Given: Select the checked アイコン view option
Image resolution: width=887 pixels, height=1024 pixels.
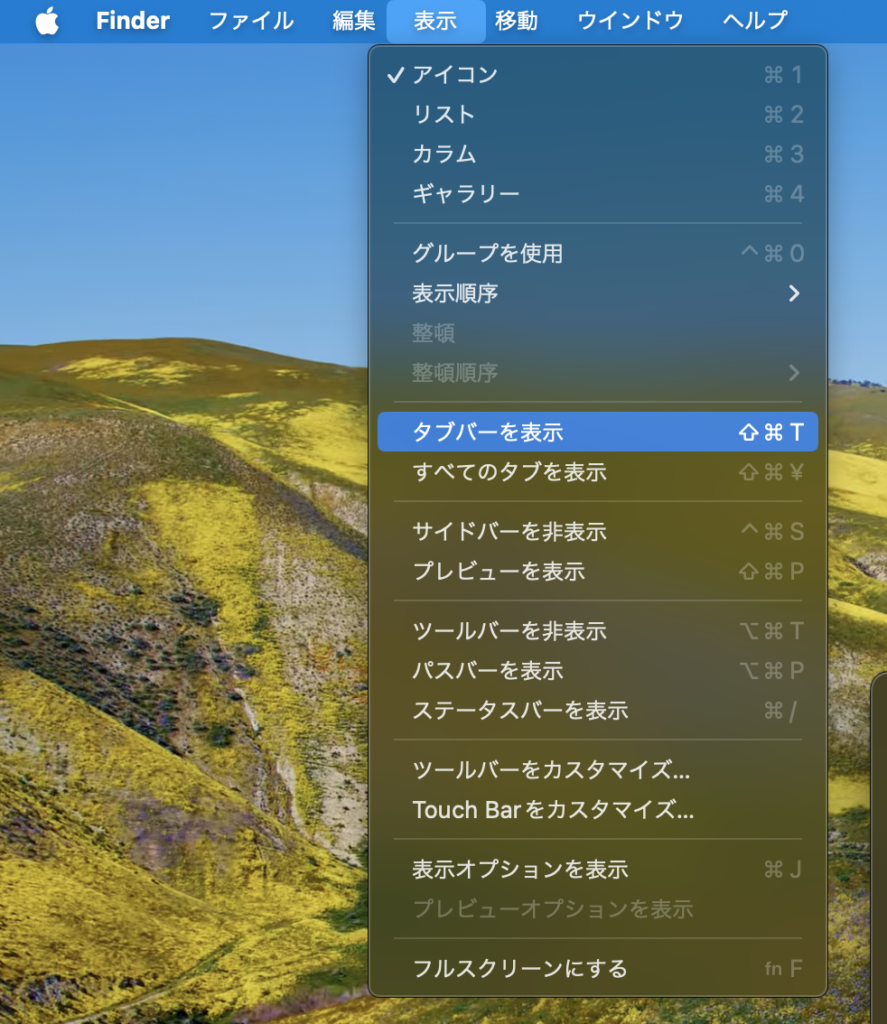Looking at the screenshot, I should 598,75.
